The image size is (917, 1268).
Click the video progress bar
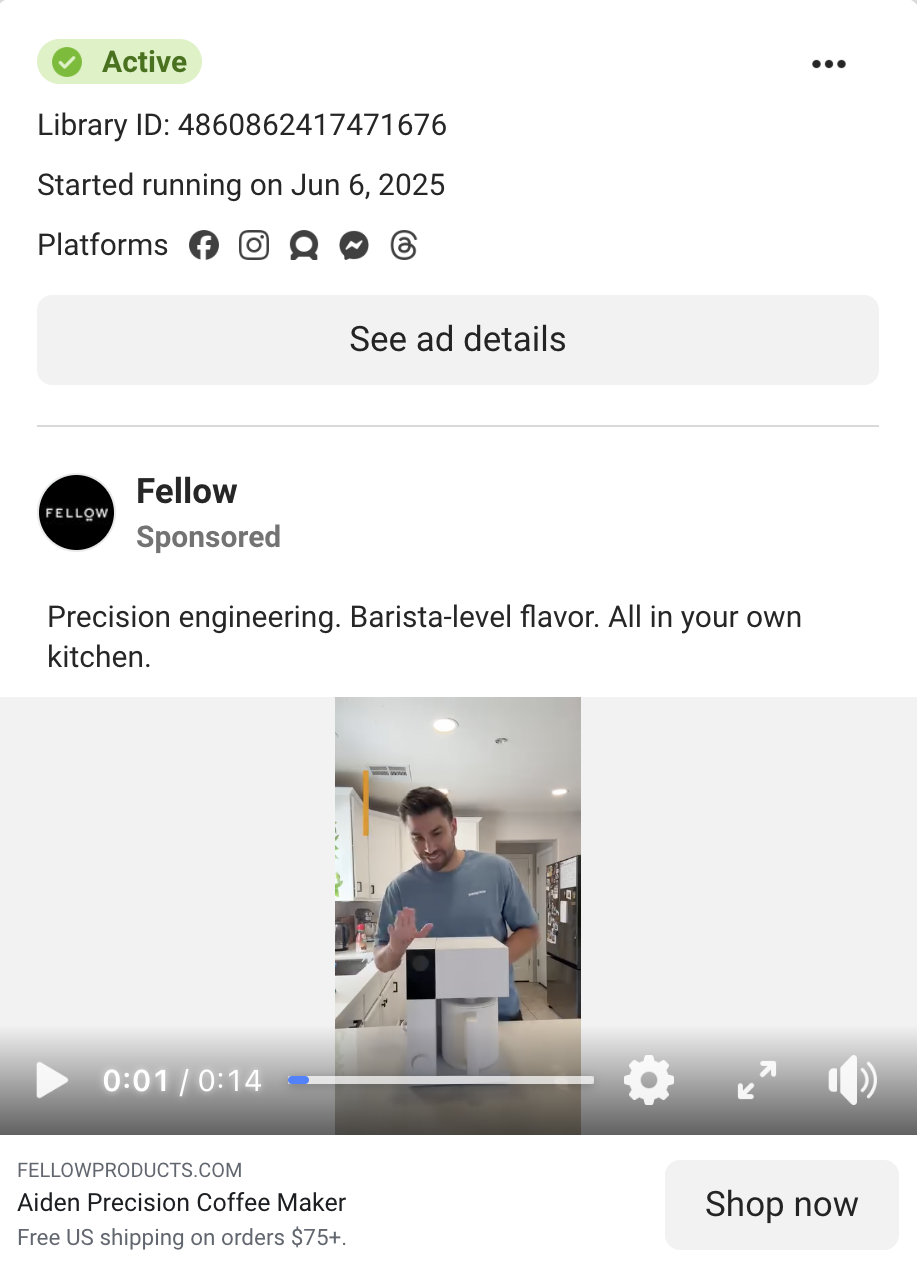(441, 1080)
